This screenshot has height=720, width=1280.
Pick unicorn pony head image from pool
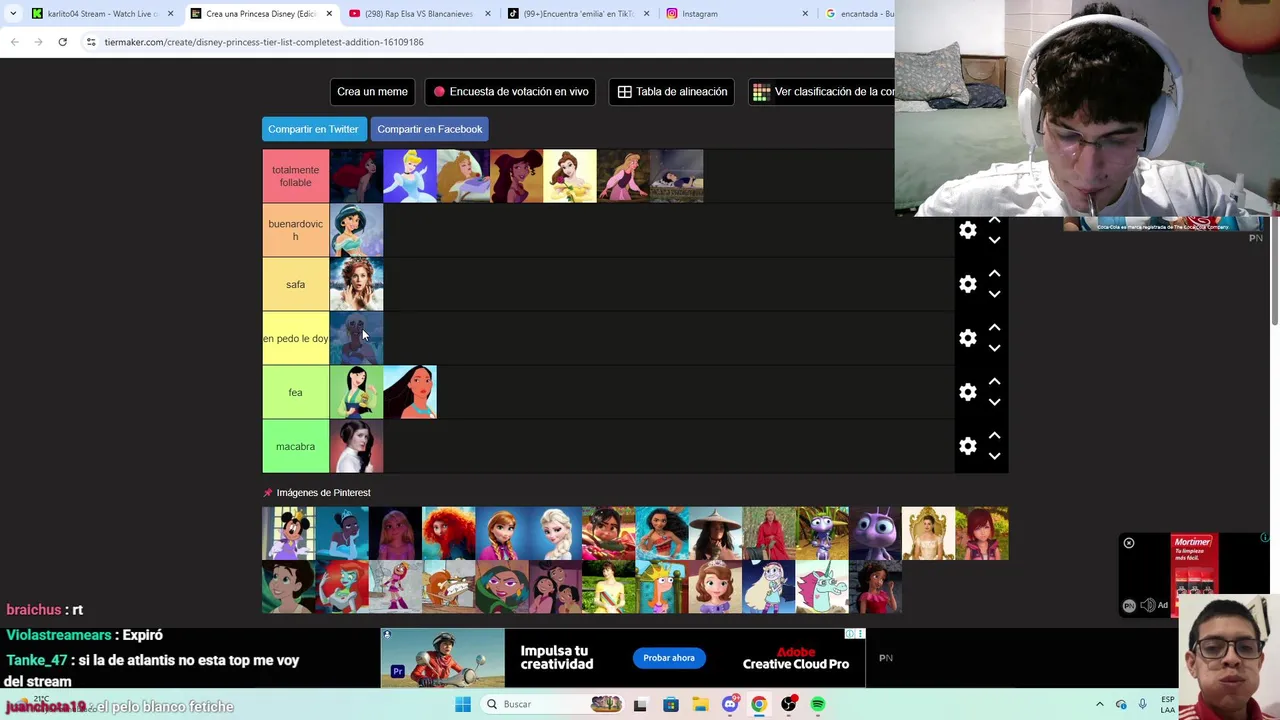click(x=822, y=587)
